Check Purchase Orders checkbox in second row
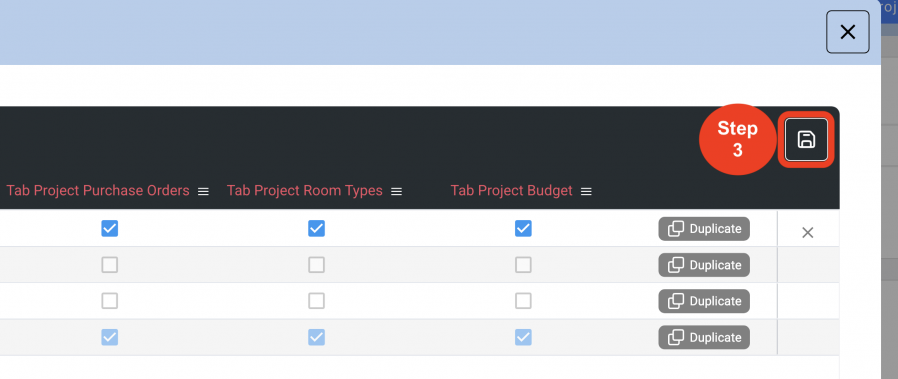 (109, 264)
